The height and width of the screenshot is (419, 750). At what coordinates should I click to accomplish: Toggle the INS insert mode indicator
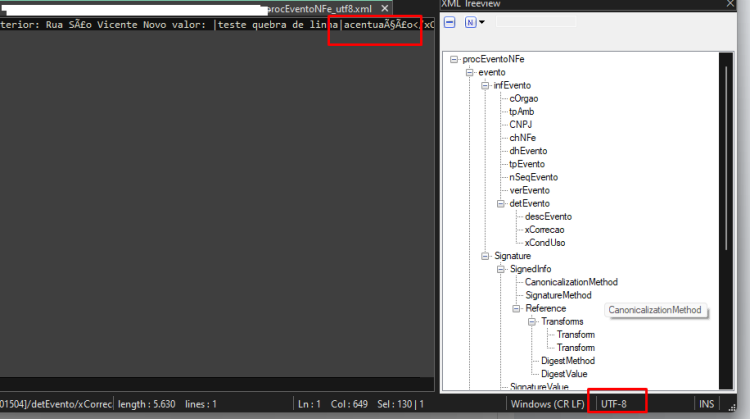pos(706,404)
